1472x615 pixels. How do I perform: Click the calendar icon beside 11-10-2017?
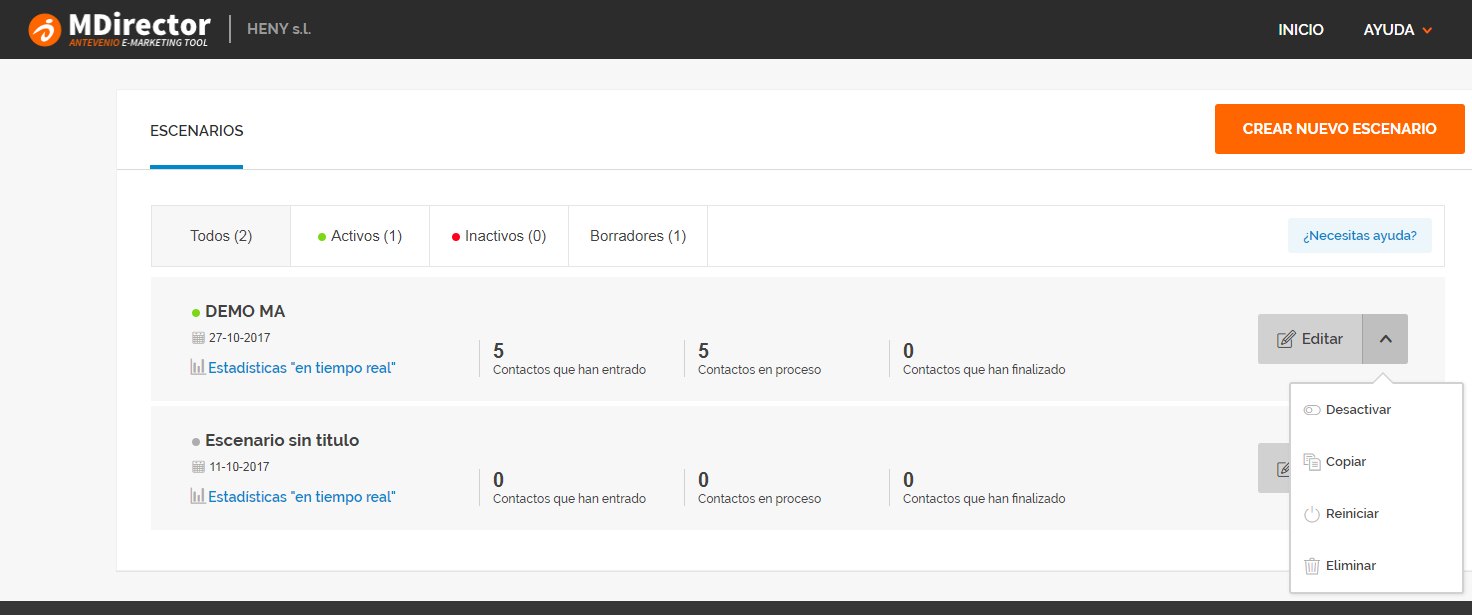pos(198,467)
